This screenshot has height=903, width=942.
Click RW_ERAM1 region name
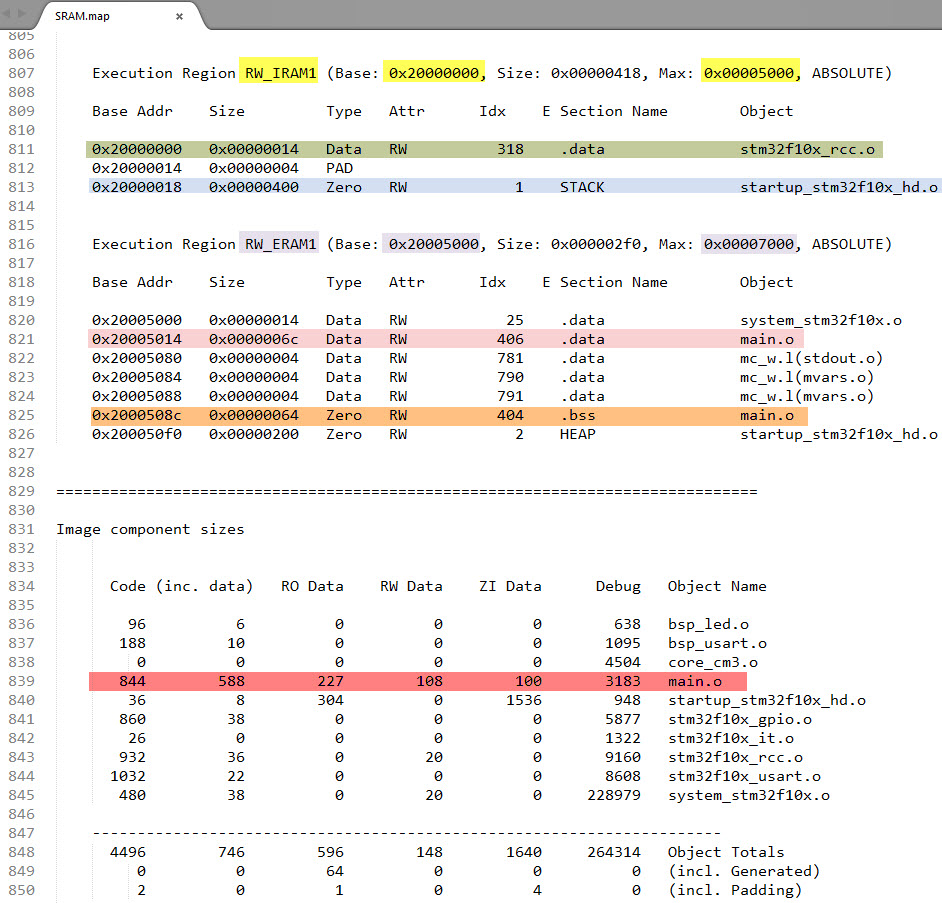pos(280,245)
